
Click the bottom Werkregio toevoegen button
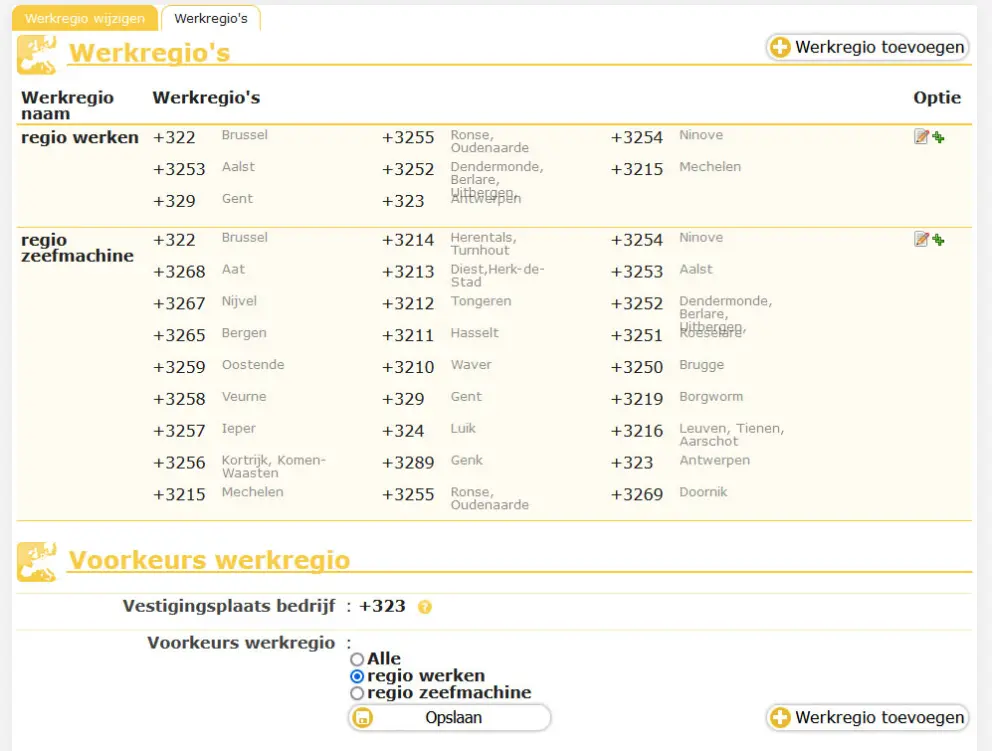(x=867, y=717)
